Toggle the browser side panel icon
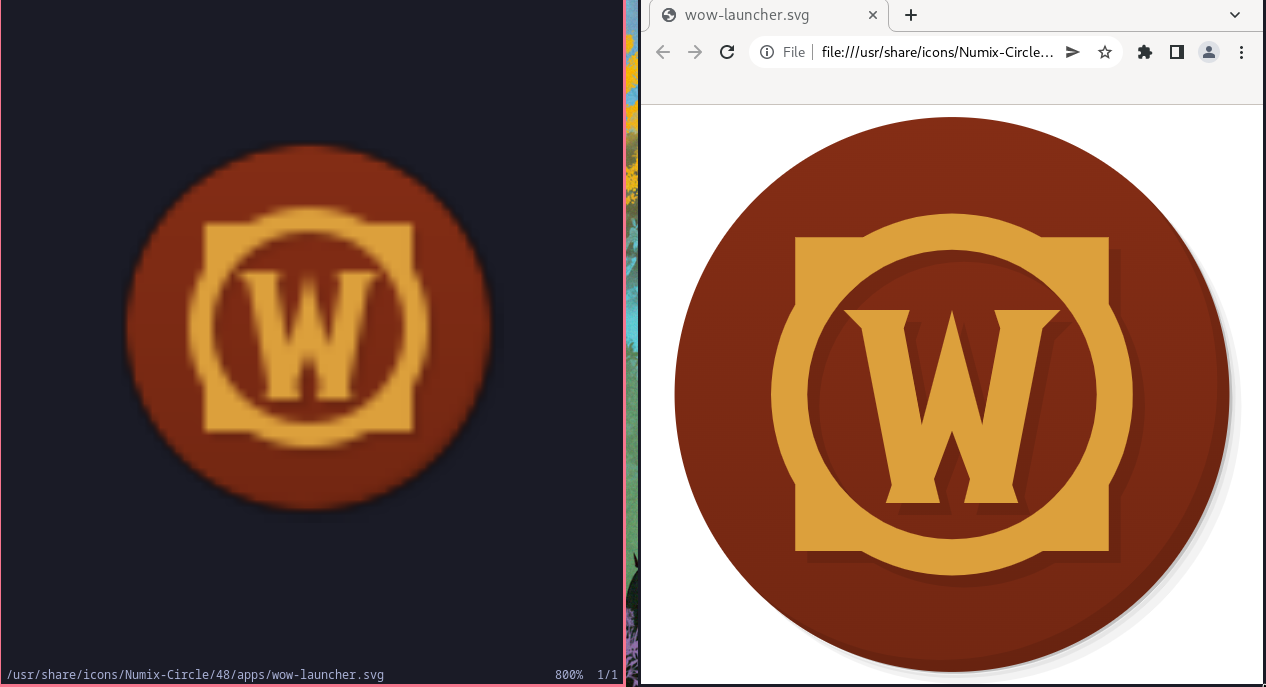1266x687 pixels. (x=1177, y=52)
